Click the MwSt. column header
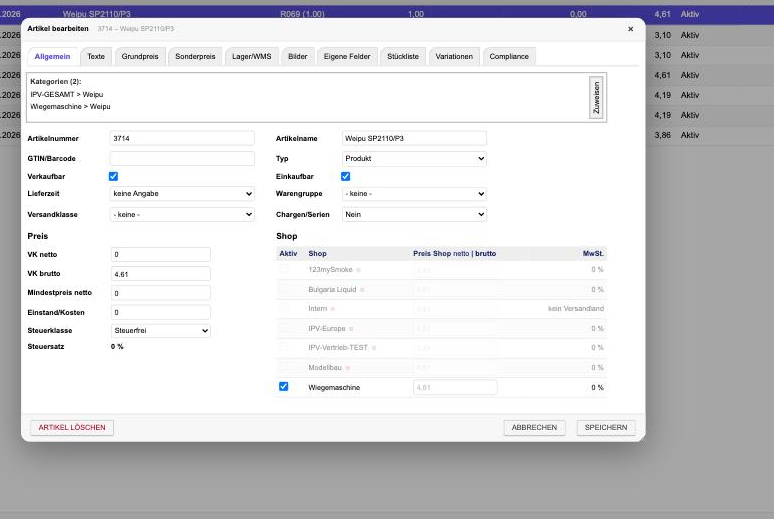Viewport: 774px width, 519px height. [x=593, y=253]
